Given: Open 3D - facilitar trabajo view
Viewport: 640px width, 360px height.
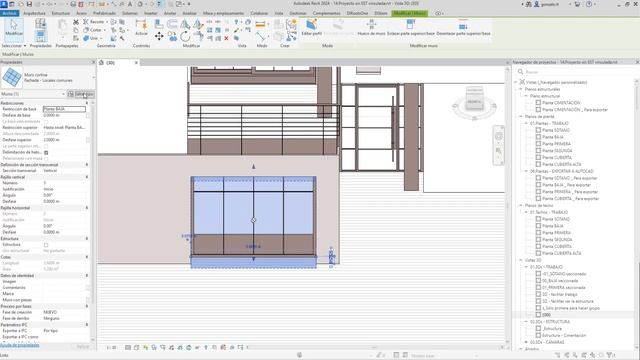Looking at the screenshot, I should (556, 294).
